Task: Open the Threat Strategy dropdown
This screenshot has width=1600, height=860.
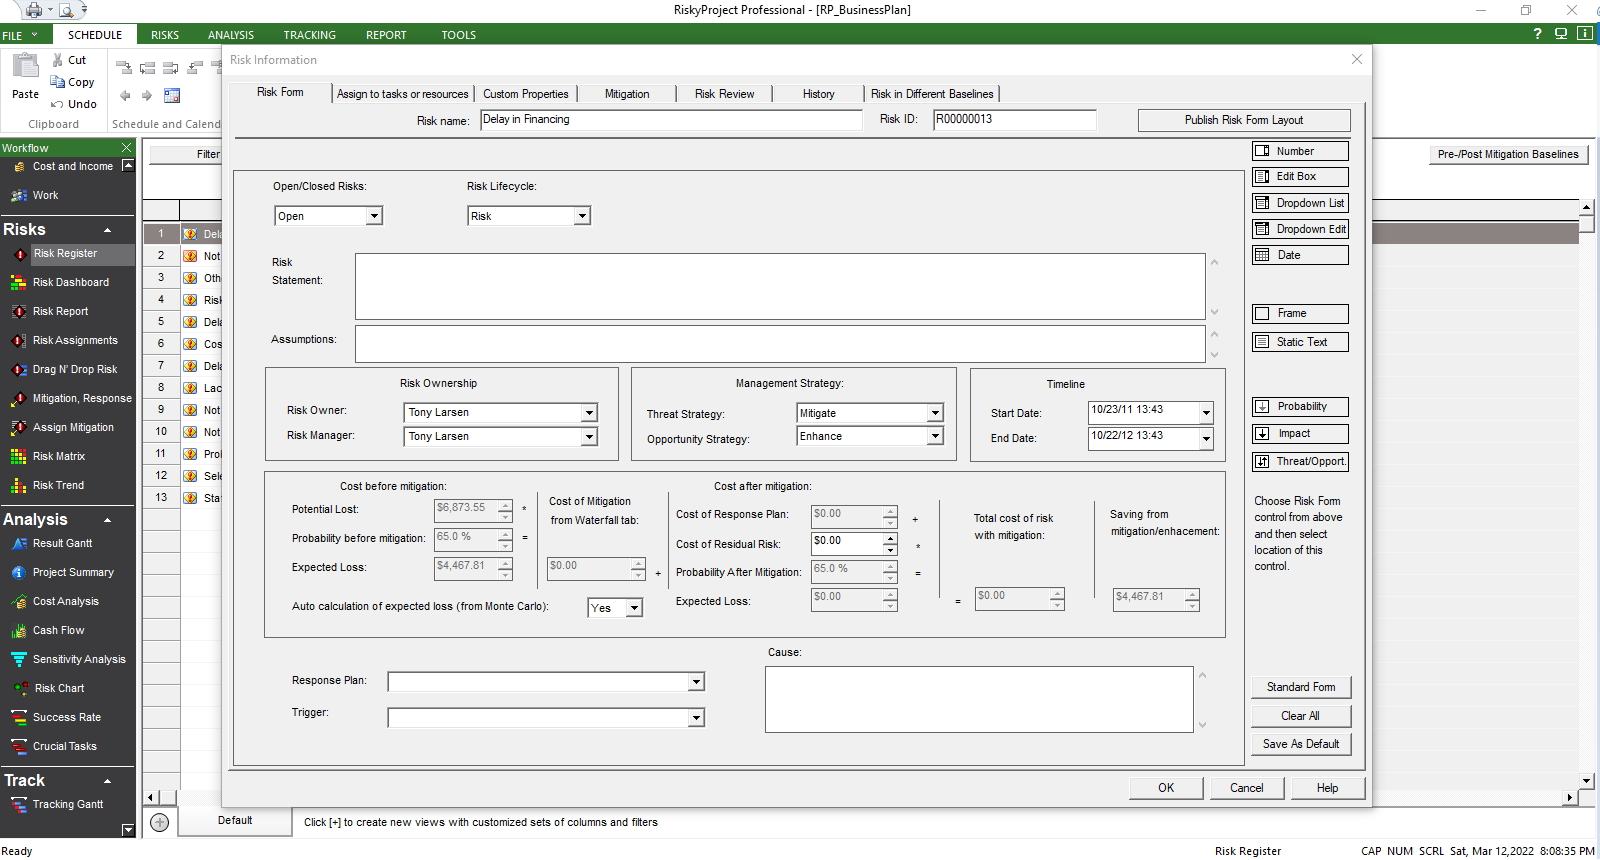Action: (x=935, y=413)
